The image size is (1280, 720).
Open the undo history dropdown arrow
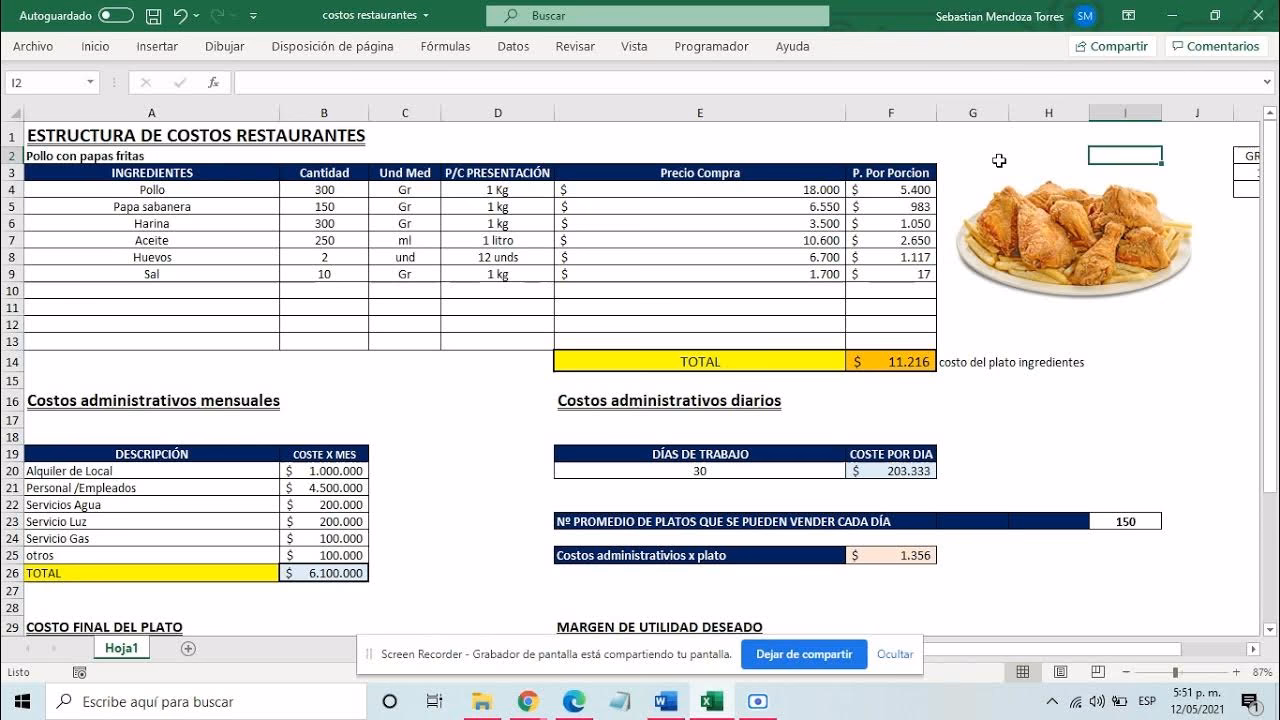(x=197, y=16)
